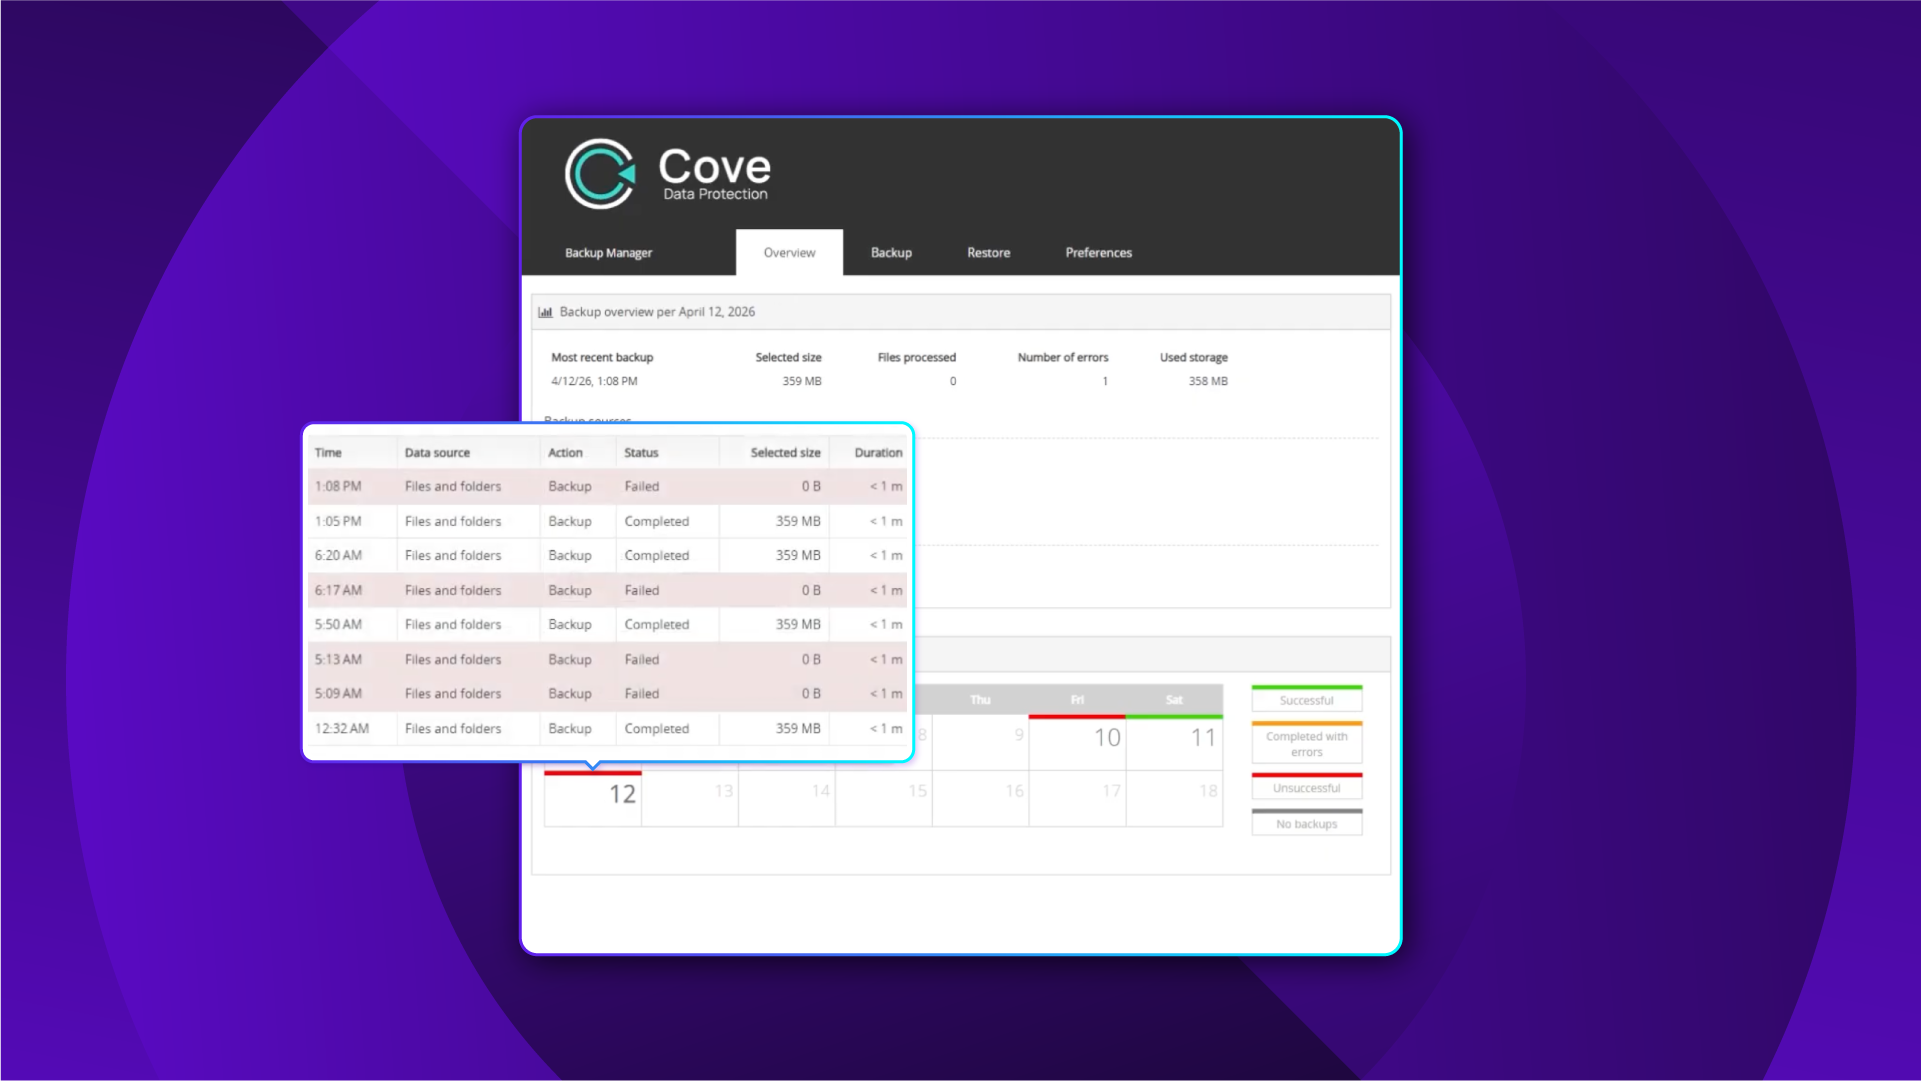1921x1081 pixels.
Task: Click the No backups legend item
Action: pos(1306,822)
